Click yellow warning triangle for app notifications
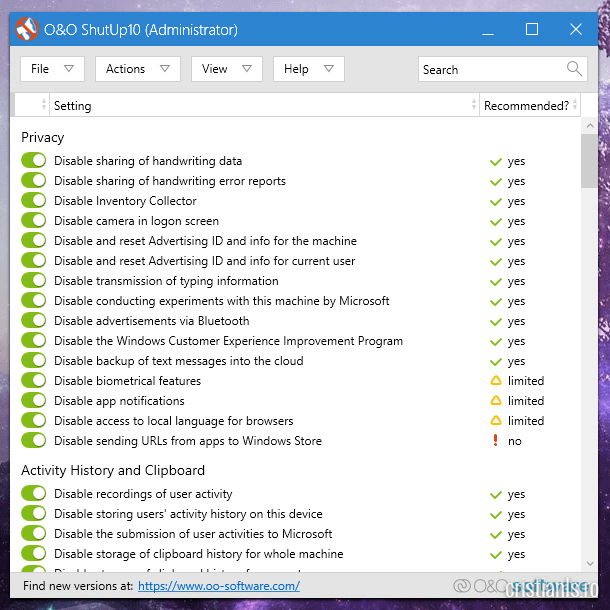The height and width of the screenshot is (610, 610). [496, 400]
